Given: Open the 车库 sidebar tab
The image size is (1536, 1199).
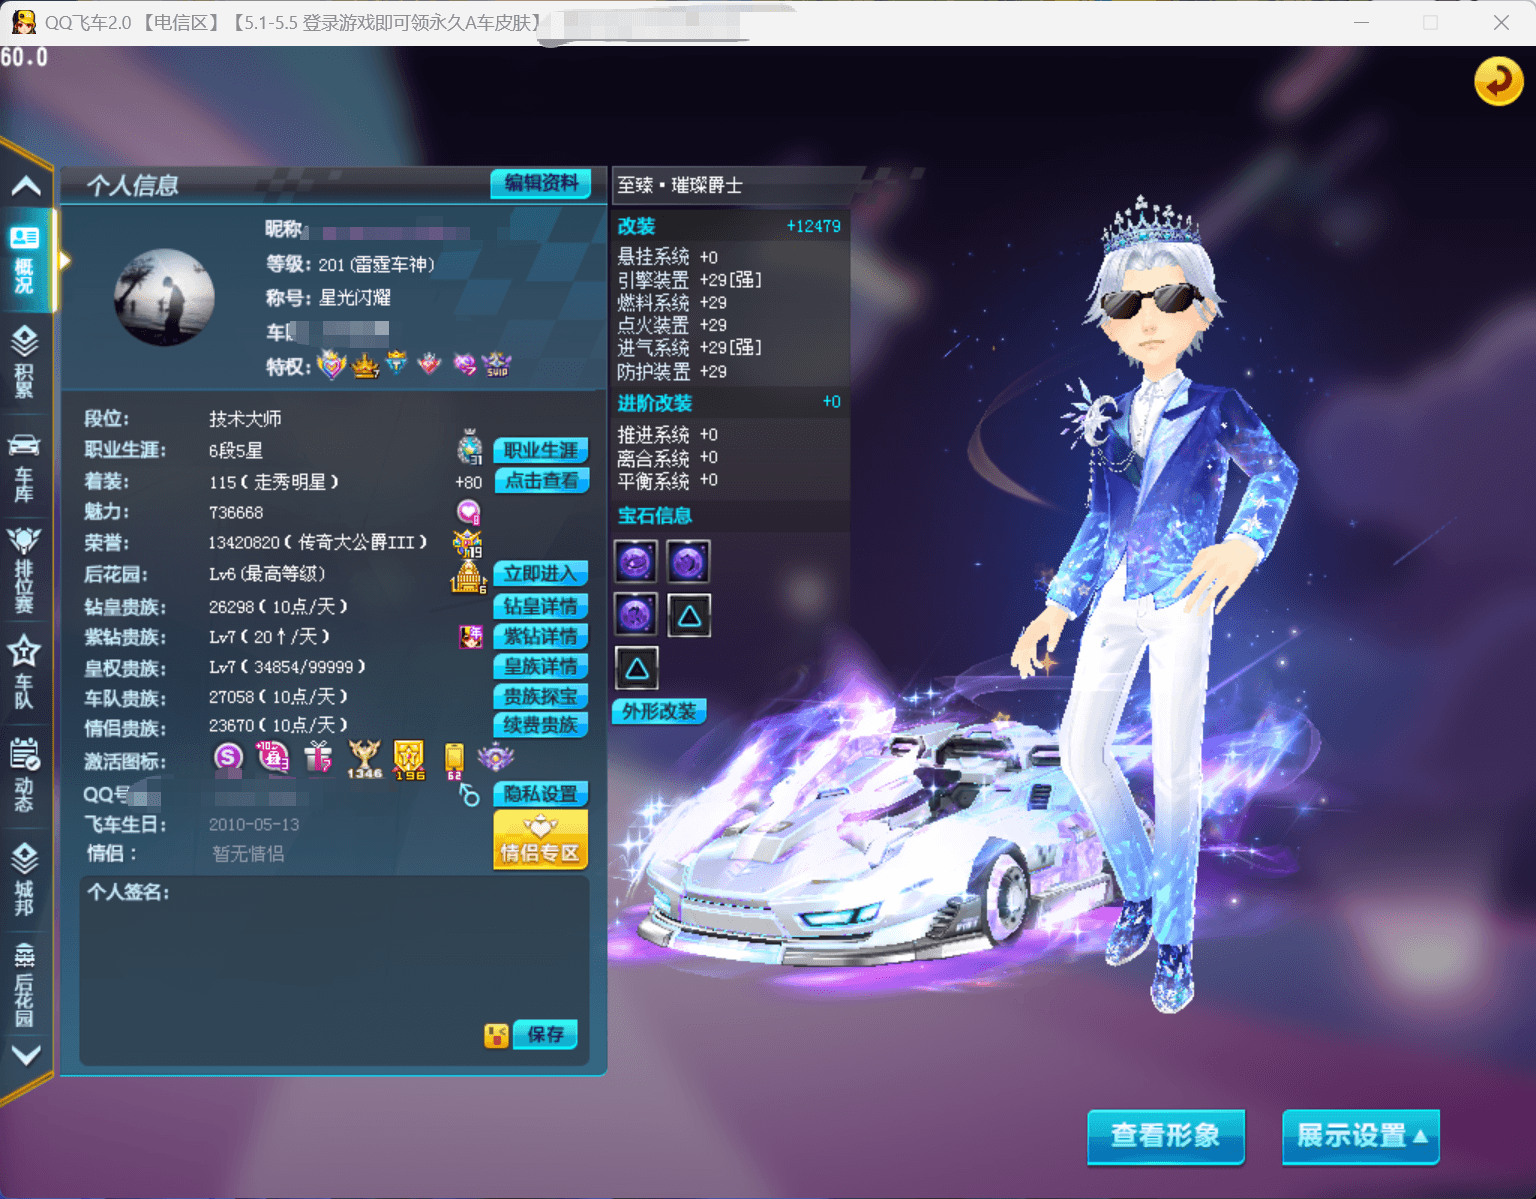Looking at the screenshot, I should [25, 466].
